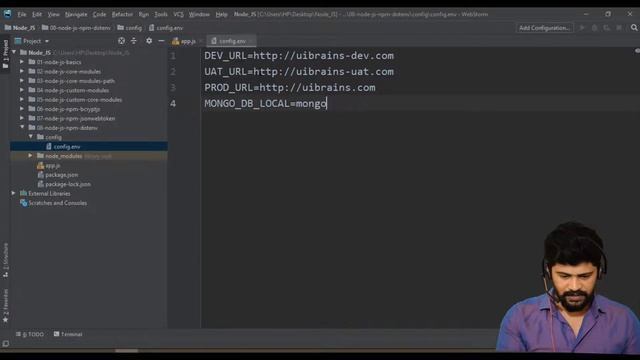
Task: Open the Edit menu
Action: (x=37, y=14)
